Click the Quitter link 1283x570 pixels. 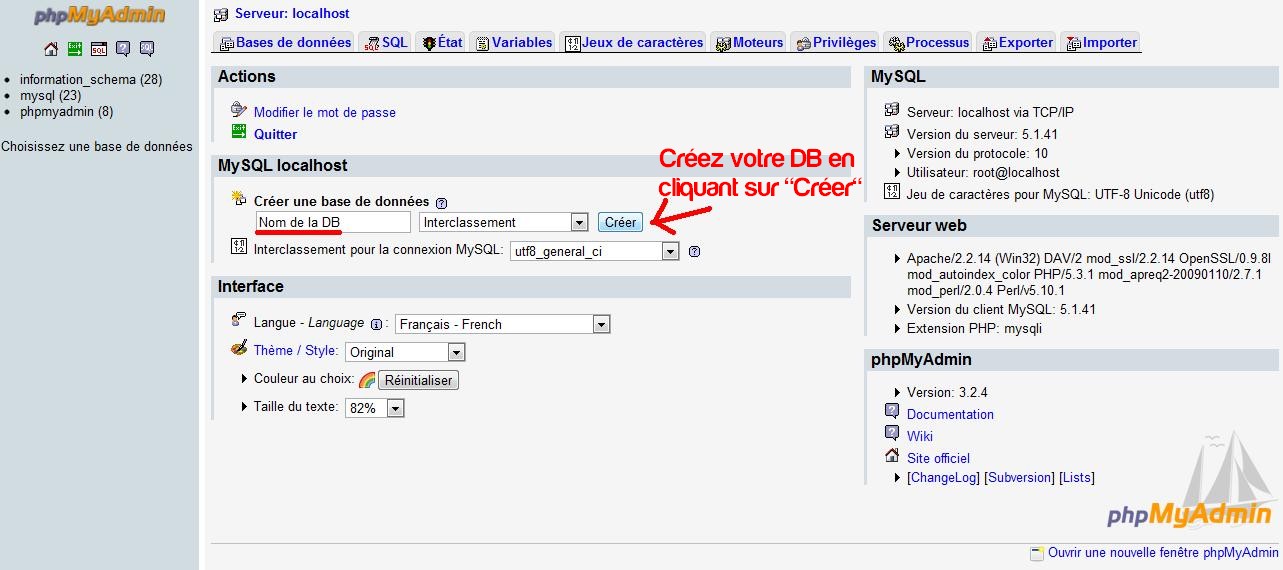[x=275, y=134]
